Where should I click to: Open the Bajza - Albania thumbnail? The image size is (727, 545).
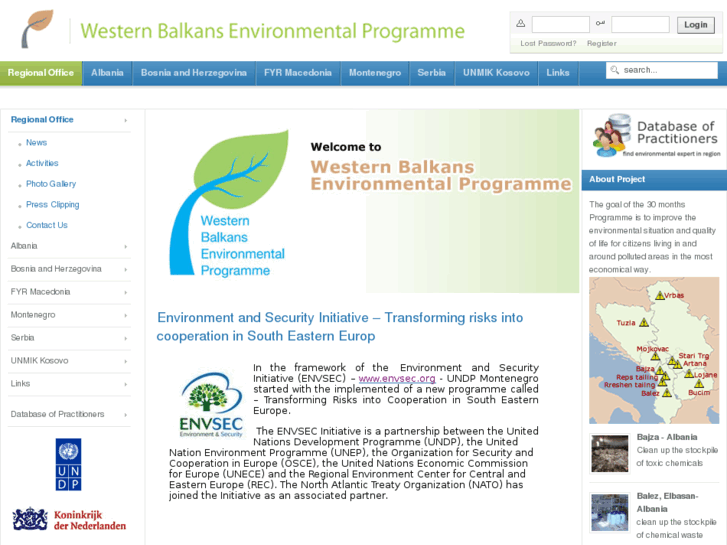point(610,453)
